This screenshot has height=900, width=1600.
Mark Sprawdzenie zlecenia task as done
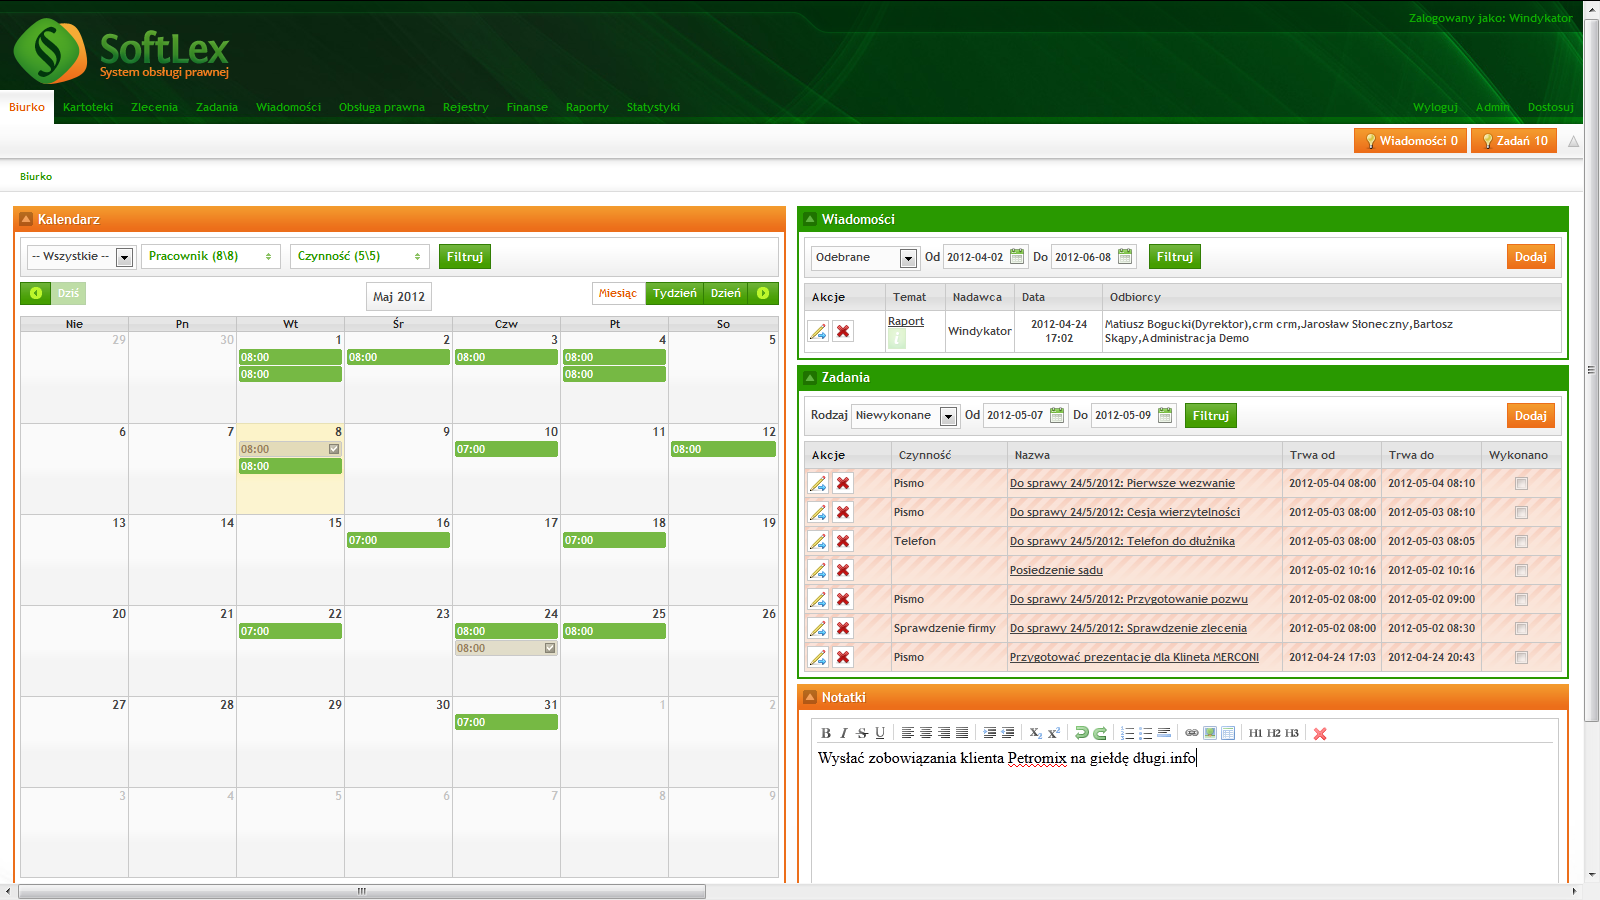1521,628
